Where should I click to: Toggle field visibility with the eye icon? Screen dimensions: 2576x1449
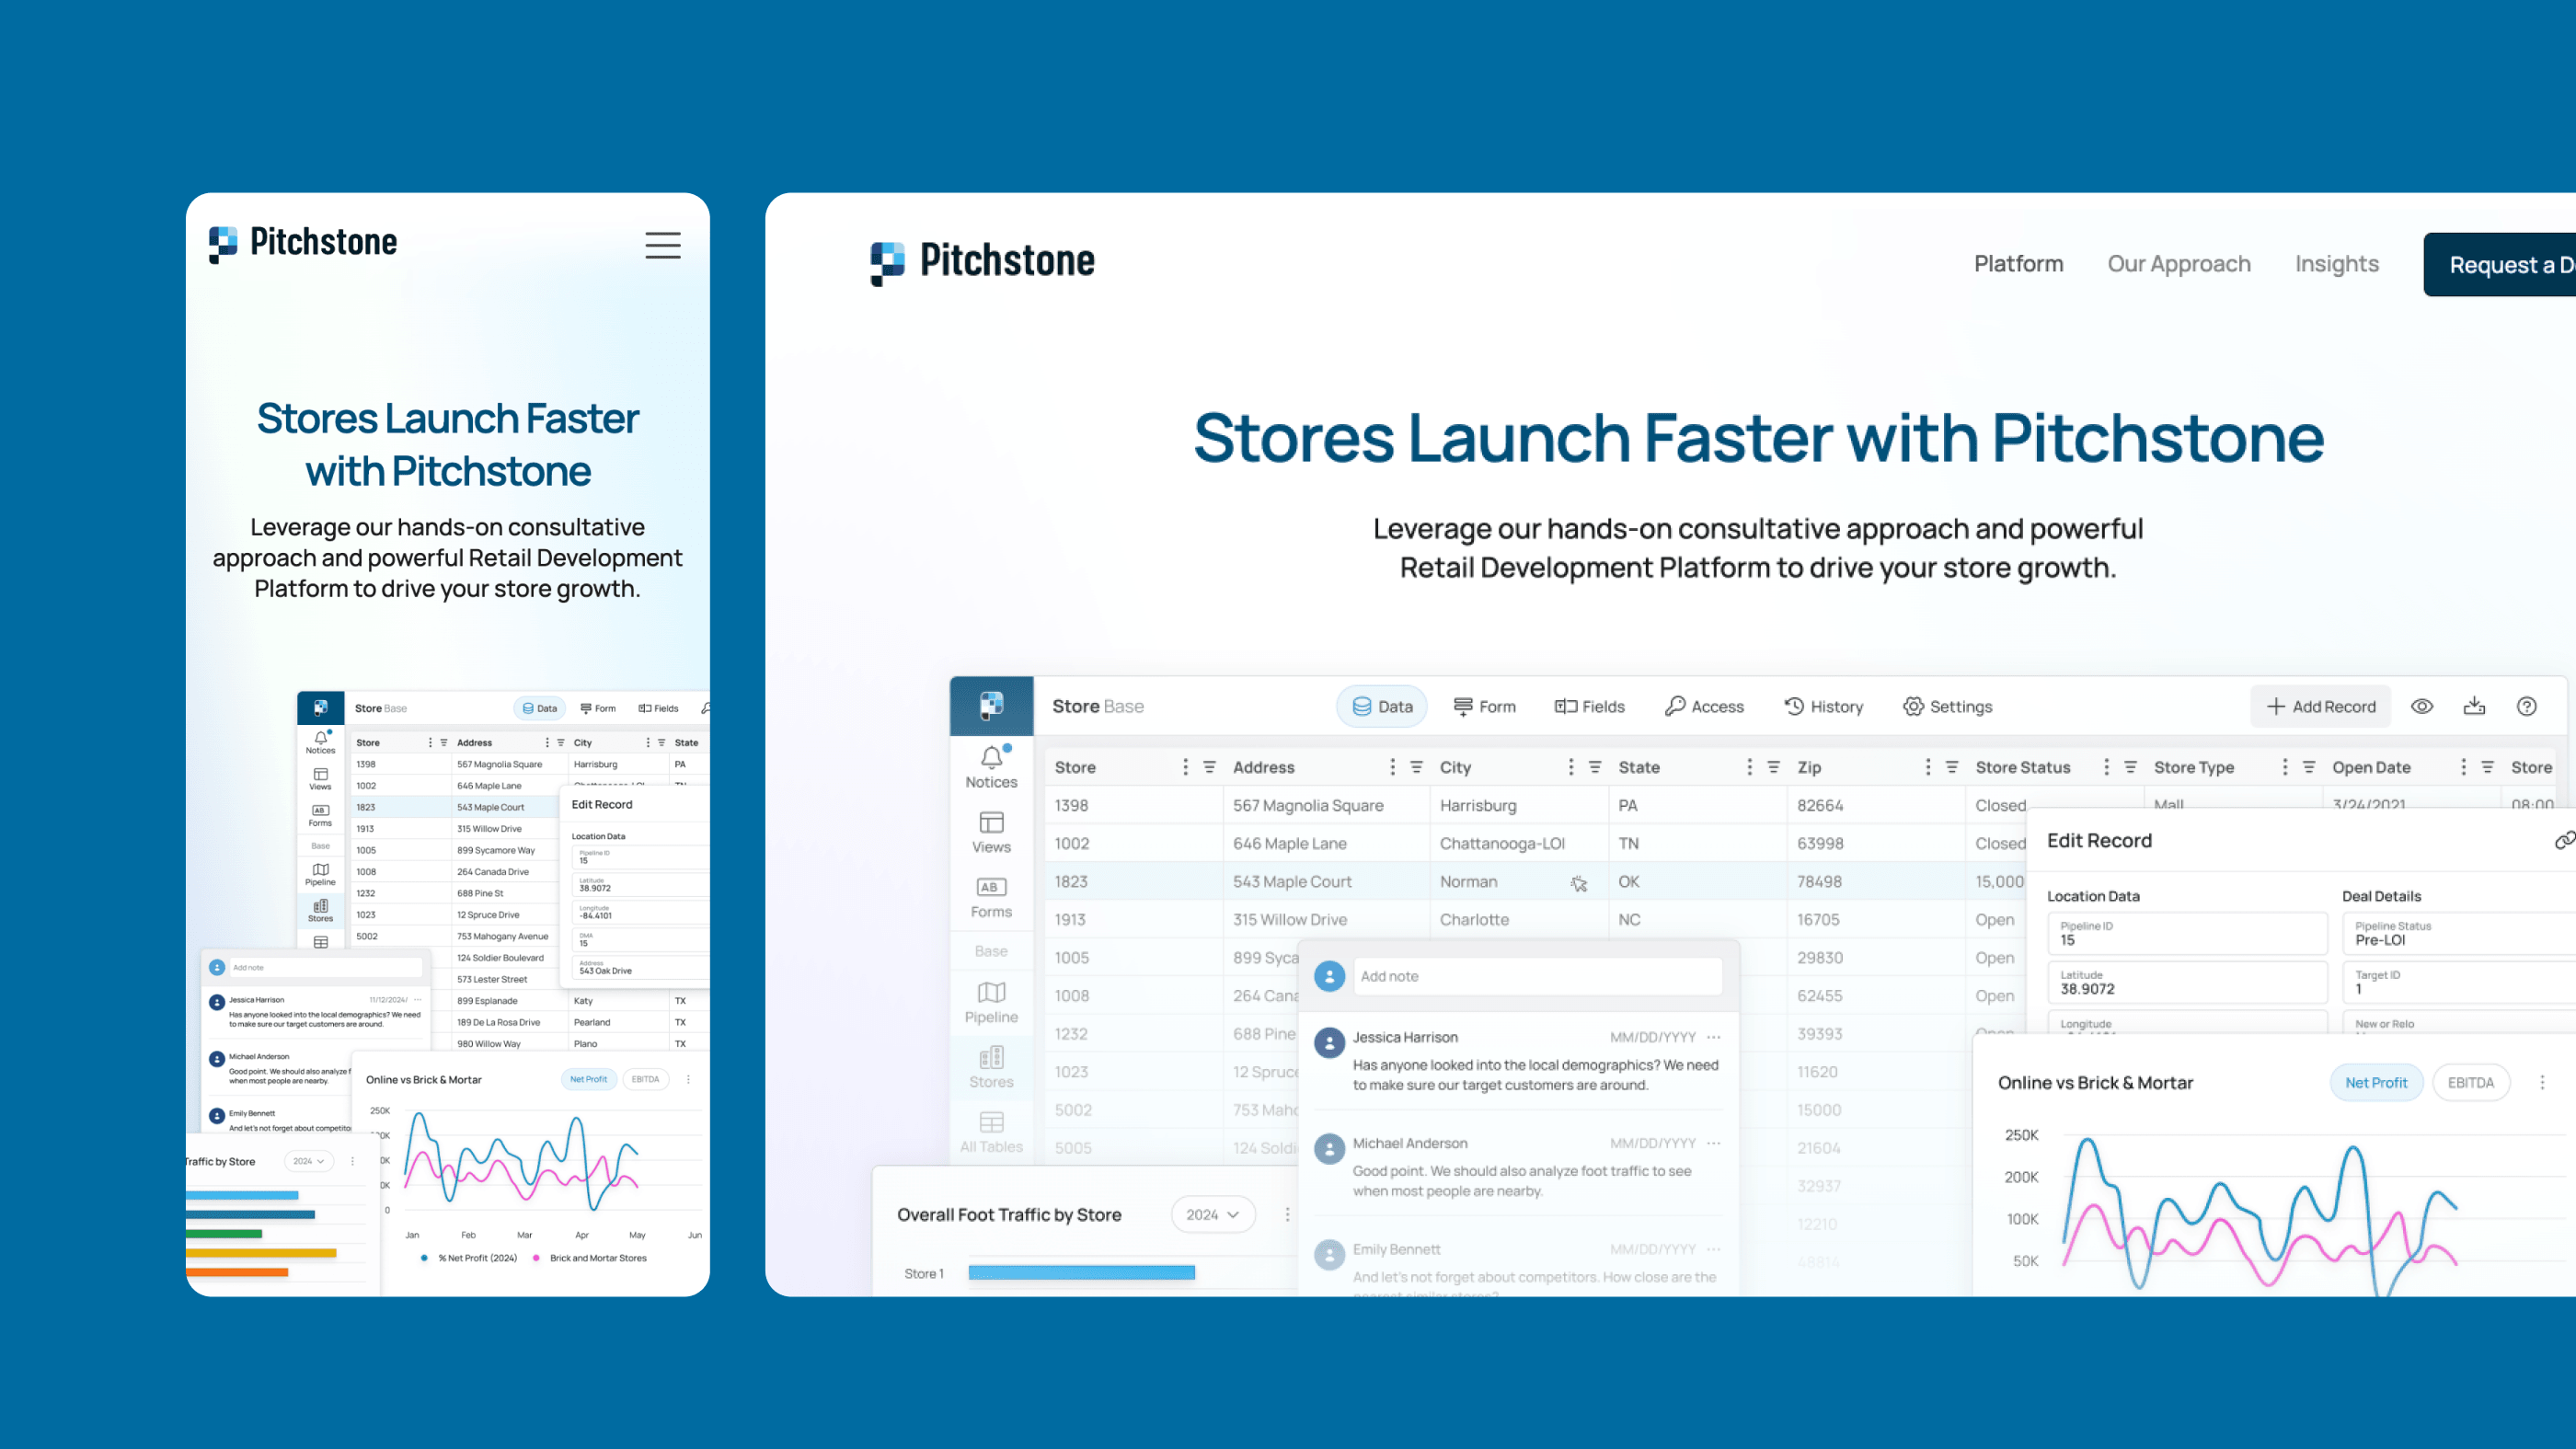pos(2422,706)
